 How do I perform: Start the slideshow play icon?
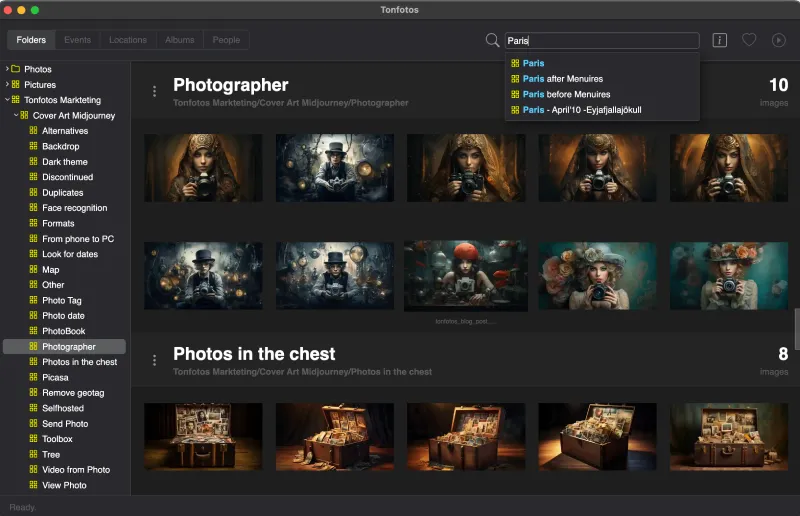pos(779,40)
